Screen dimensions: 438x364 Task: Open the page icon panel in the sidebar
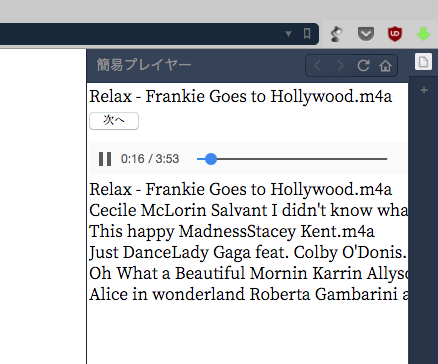[423, 62]
